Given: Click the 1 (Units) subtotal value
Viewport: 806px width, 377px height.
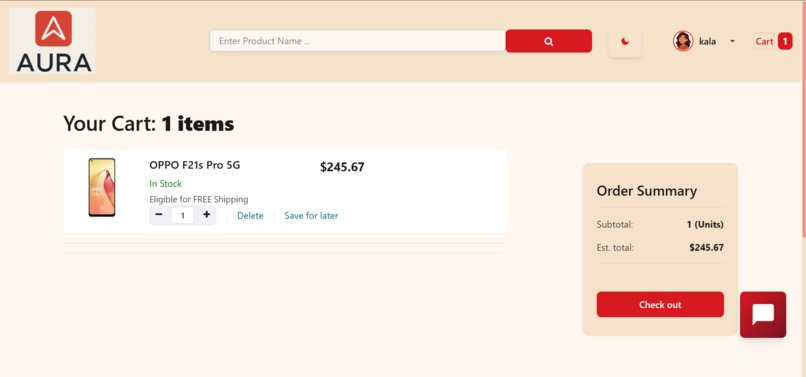Looking at the screenshot, I should click(705, 224).
